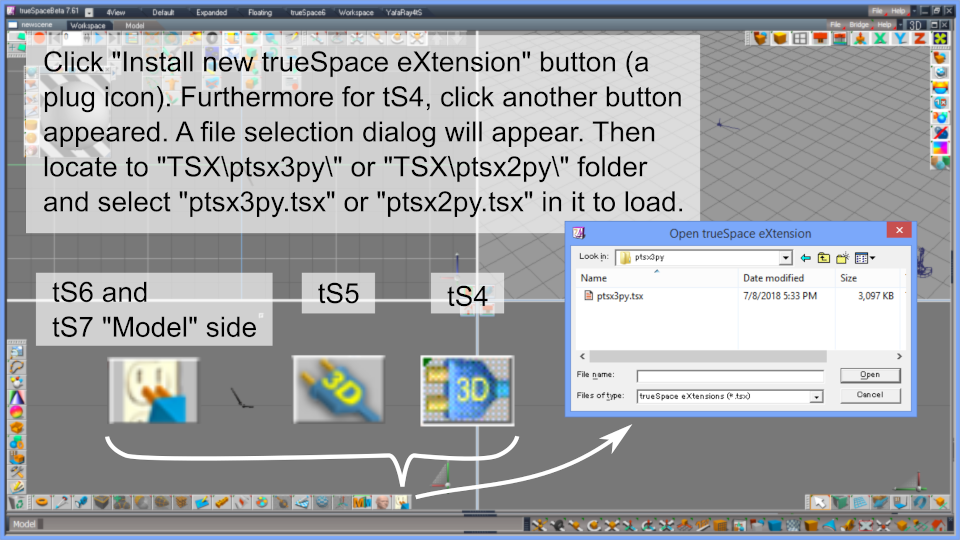Viewport: 960px width, 540px height.
Task: Toggle the 3D view mode button
Action: point(915,25)
